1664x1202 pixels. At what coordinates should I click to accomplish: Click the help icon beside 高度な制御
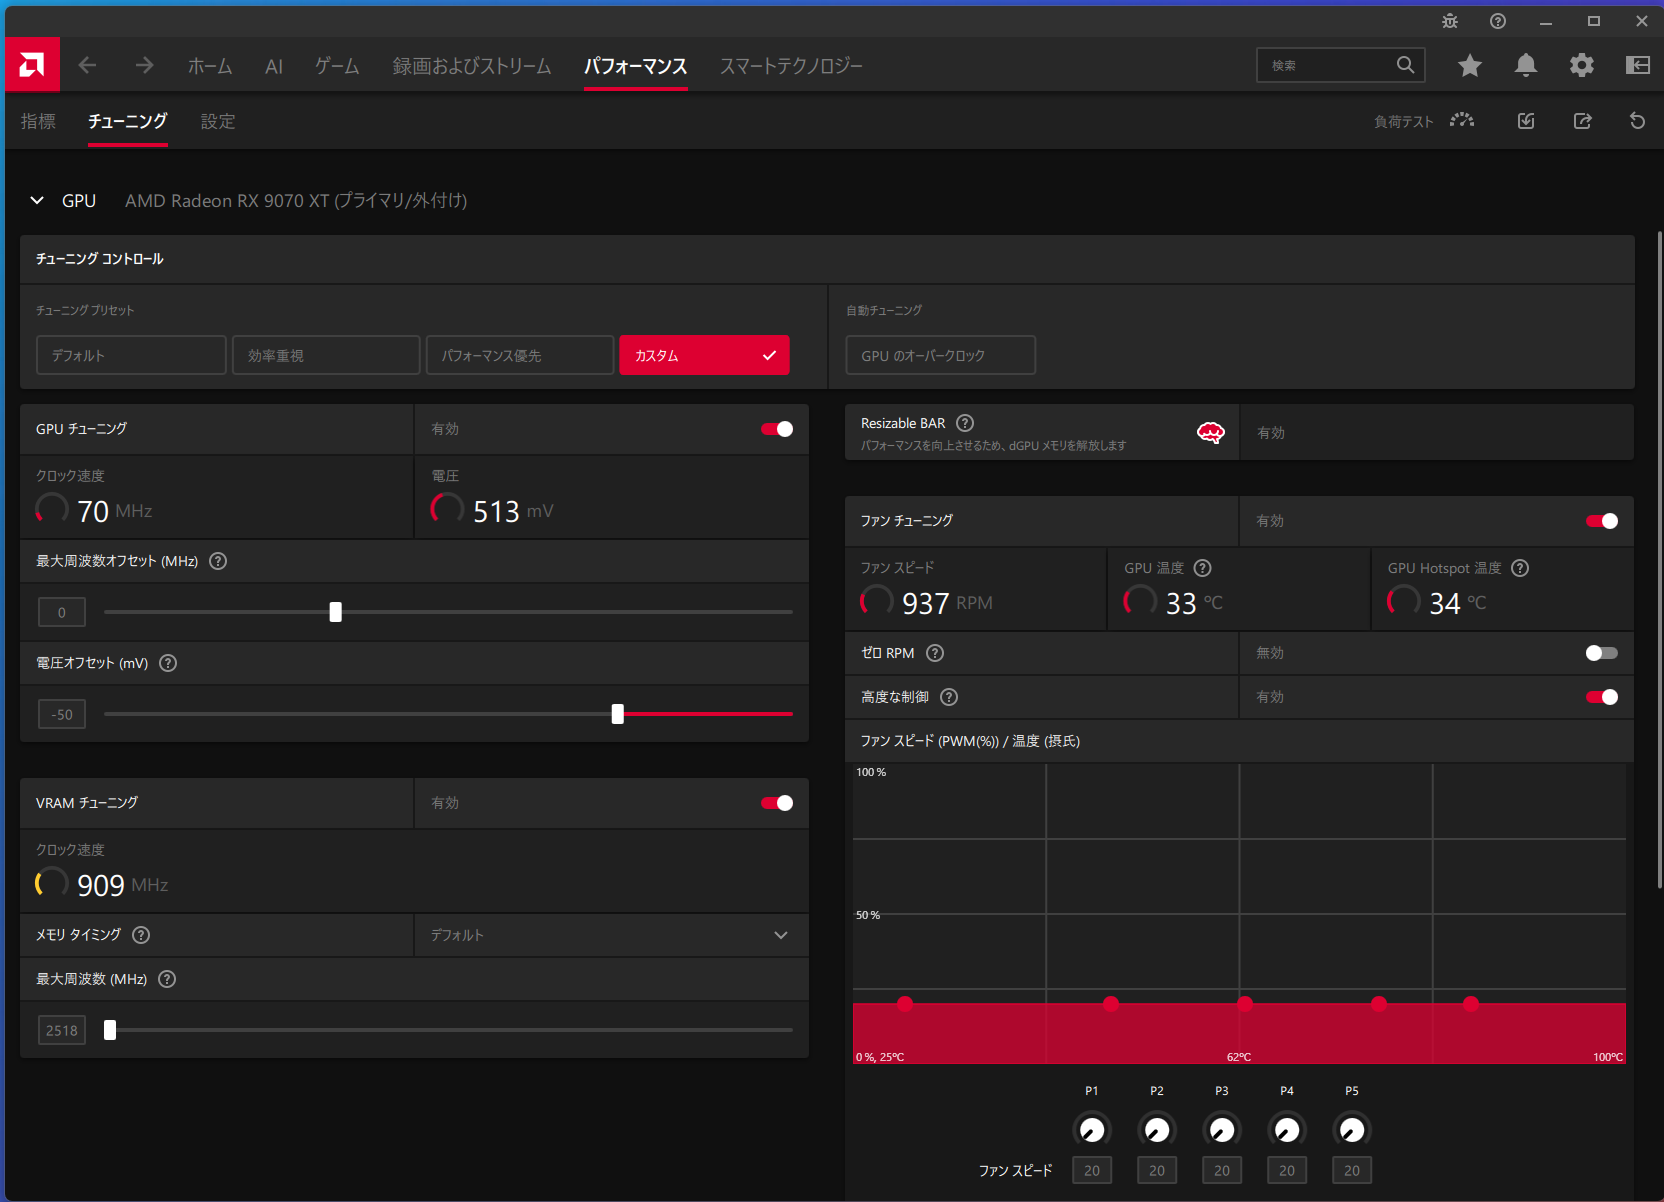click(949, 697)
